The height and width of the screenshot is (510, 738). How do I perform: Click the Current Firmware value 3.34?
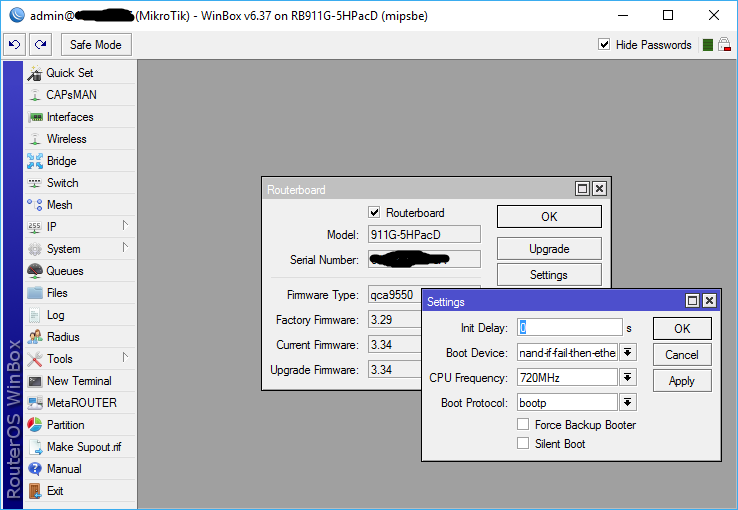click(394, 345)
